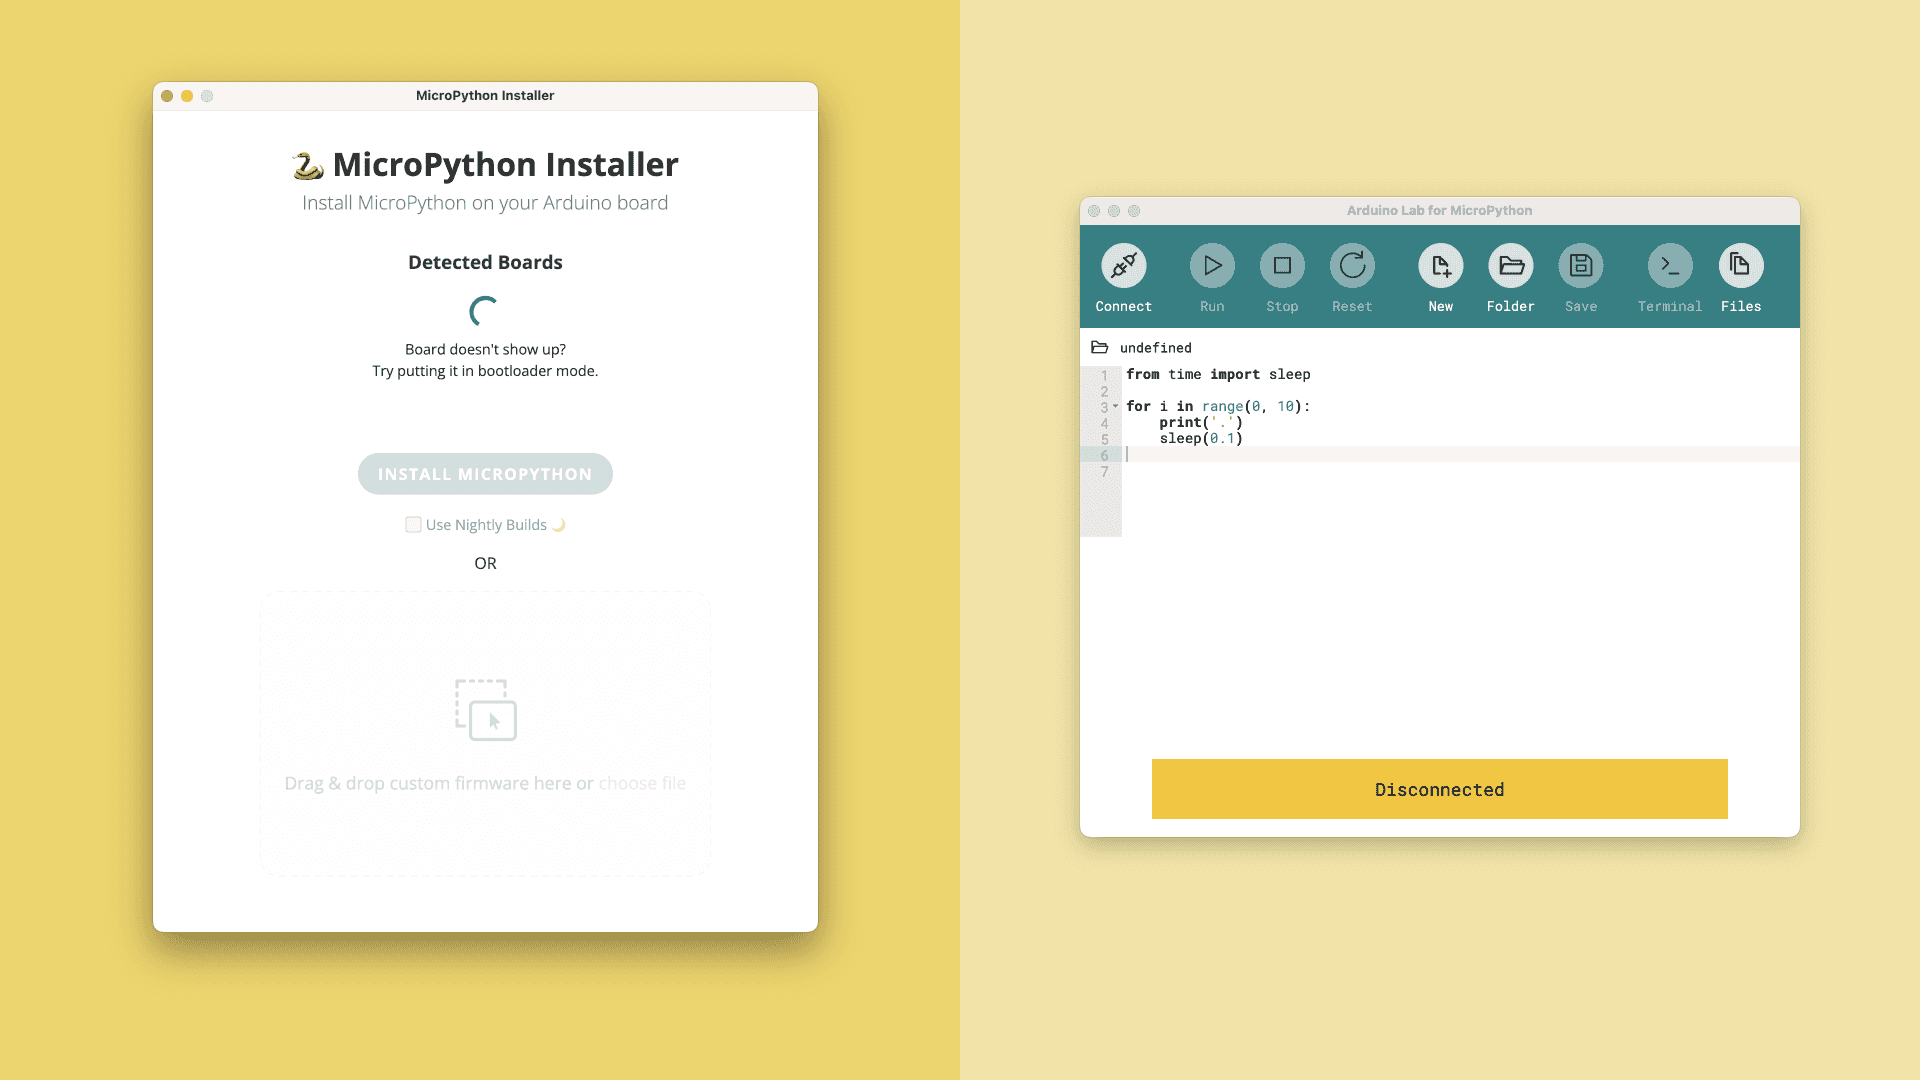1920x1080 pixels.
Task: Close the MicroPython Installer window
Action: pos(167,96)
